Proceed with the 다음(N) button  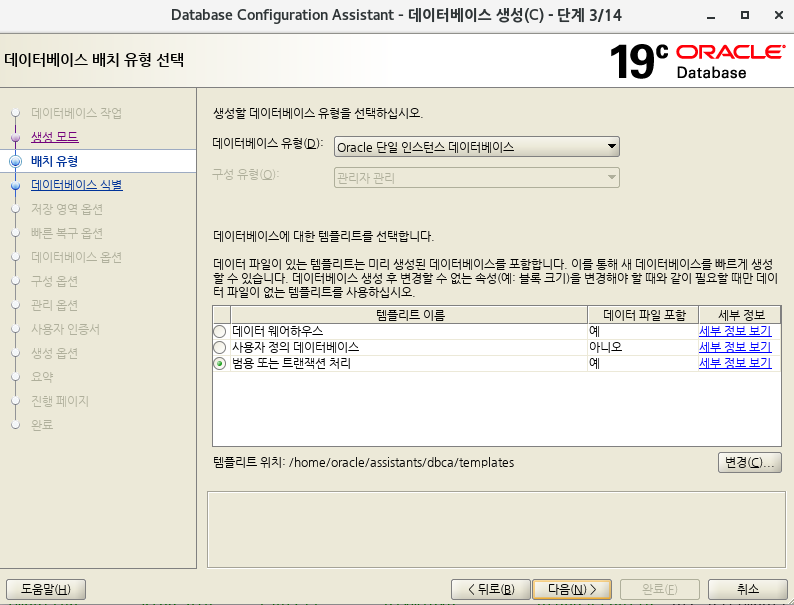(x=572, y=589)
